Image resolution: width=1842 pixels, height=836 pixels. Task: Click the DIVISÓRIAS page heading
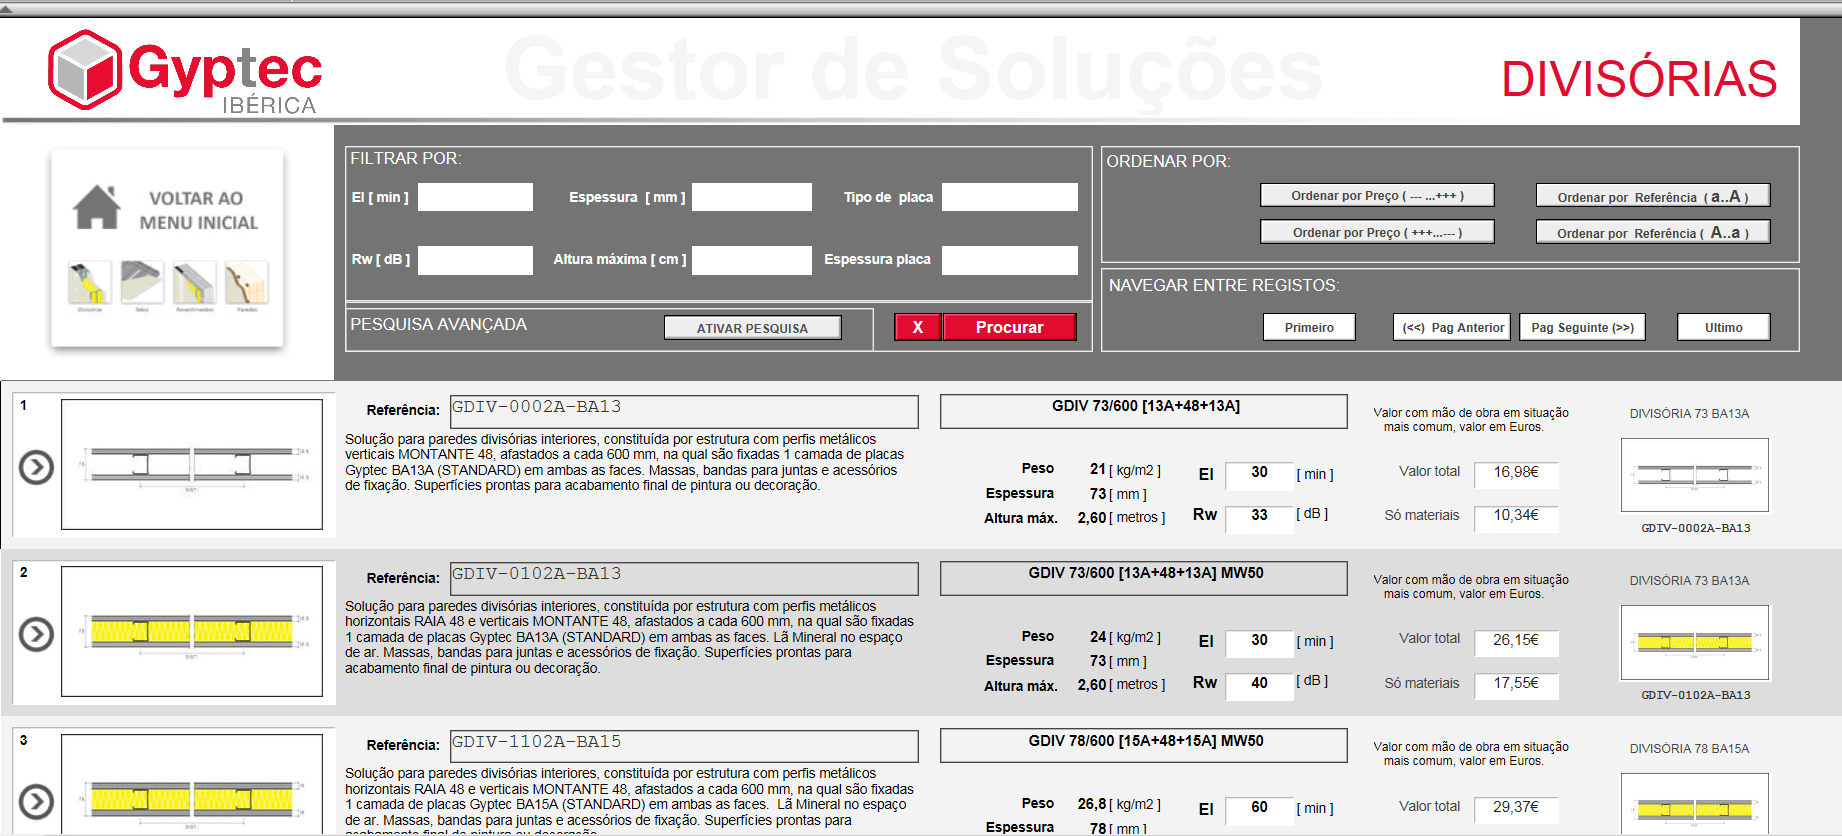pos(1639,79)
